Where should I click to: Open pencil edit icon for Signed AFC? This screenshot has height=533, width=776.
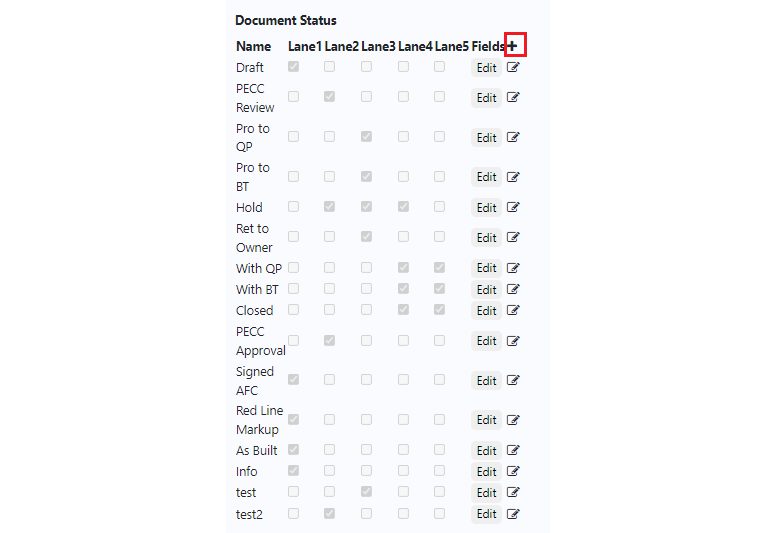tap(513, 380)
